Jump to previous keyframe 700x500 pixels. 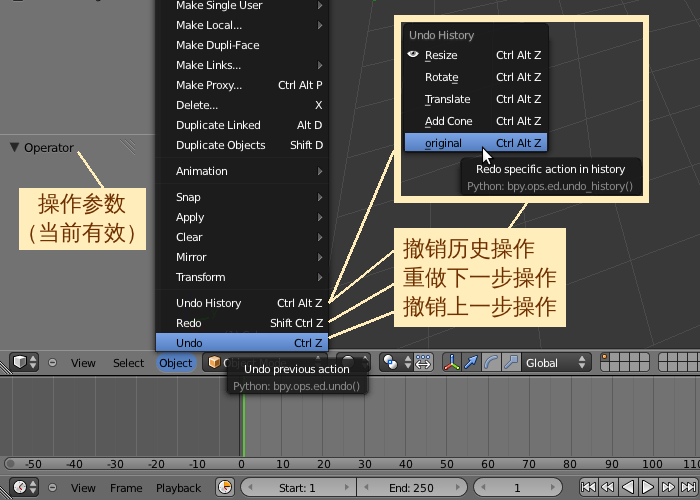(607, 488)
